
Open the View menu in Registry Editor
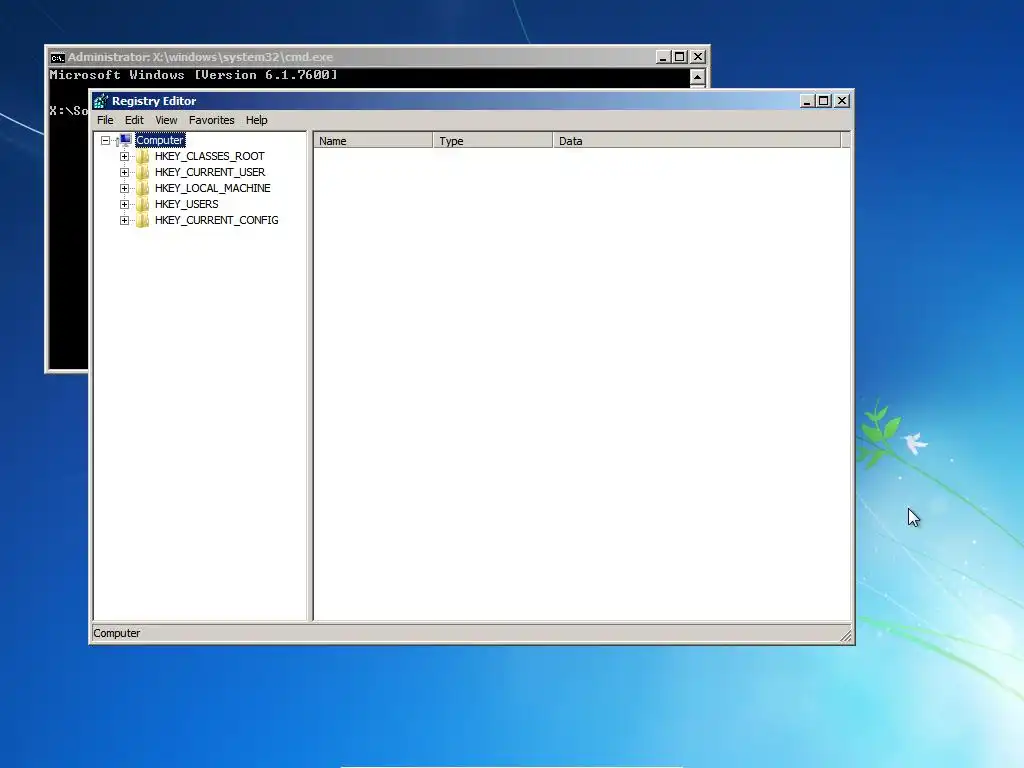pyautogui.click(x=166, y=120)
